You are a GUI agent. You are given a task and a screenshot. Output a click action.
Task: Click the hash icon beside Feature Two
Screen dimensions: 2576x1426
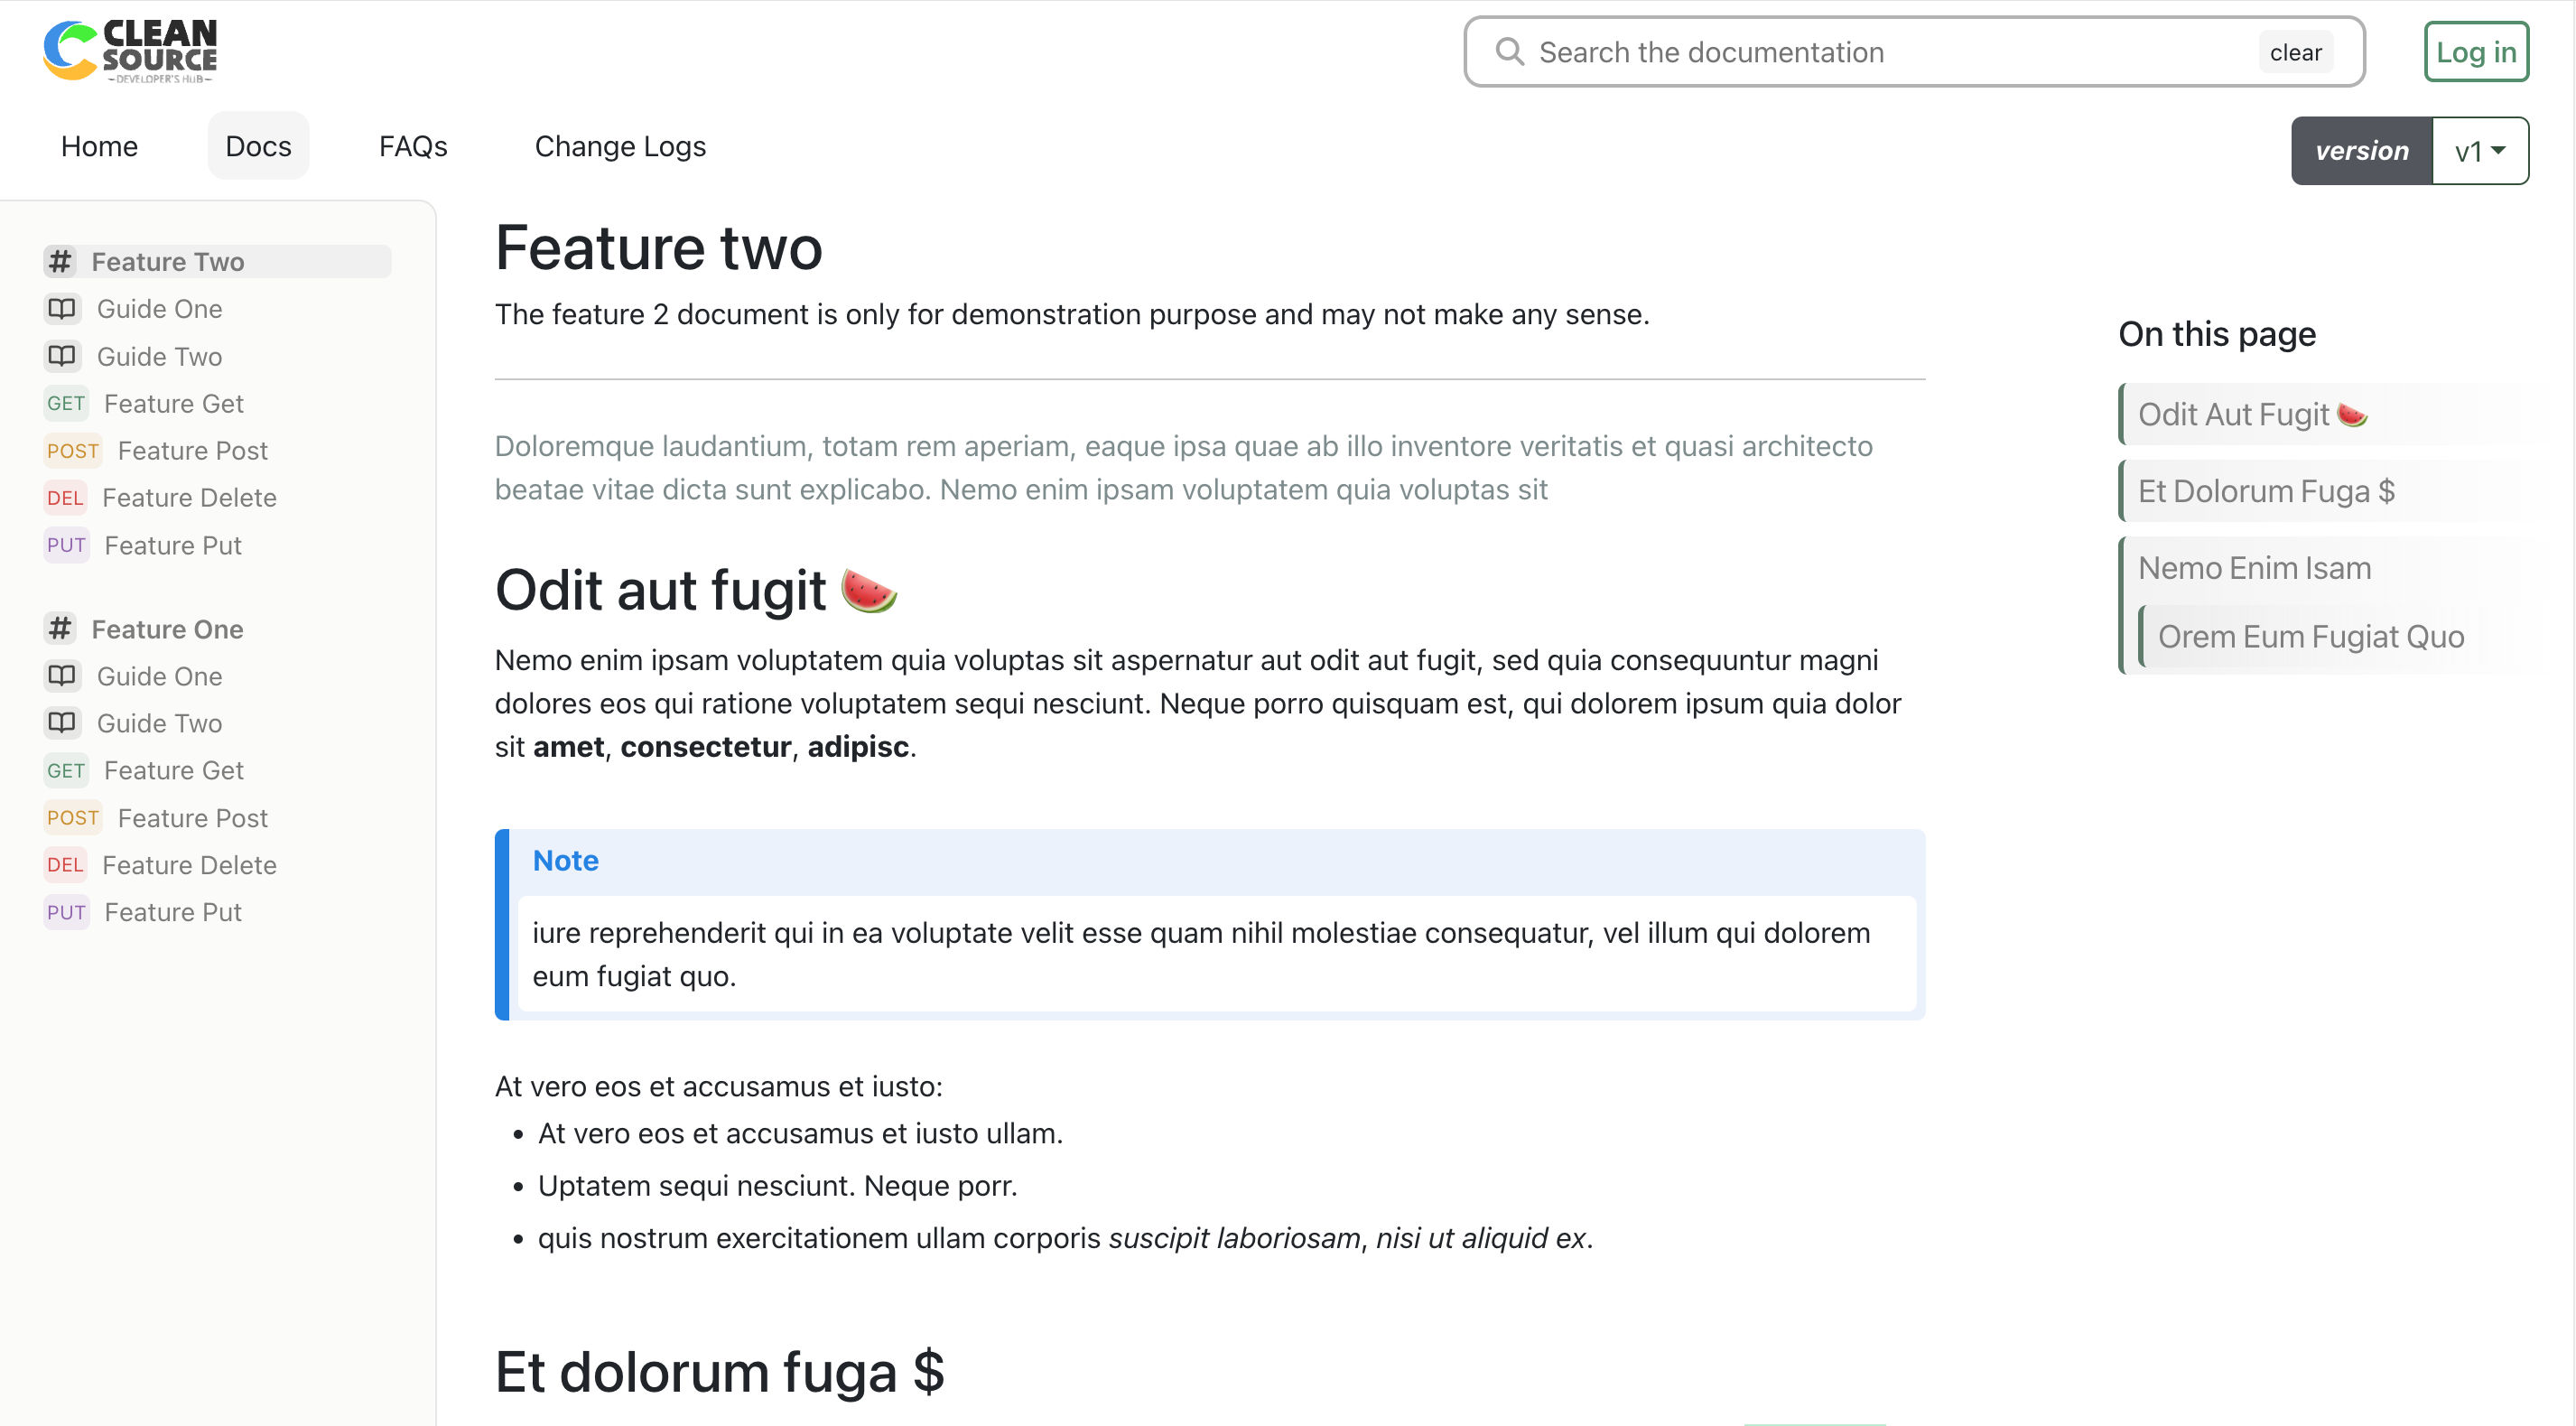(60, 262)
